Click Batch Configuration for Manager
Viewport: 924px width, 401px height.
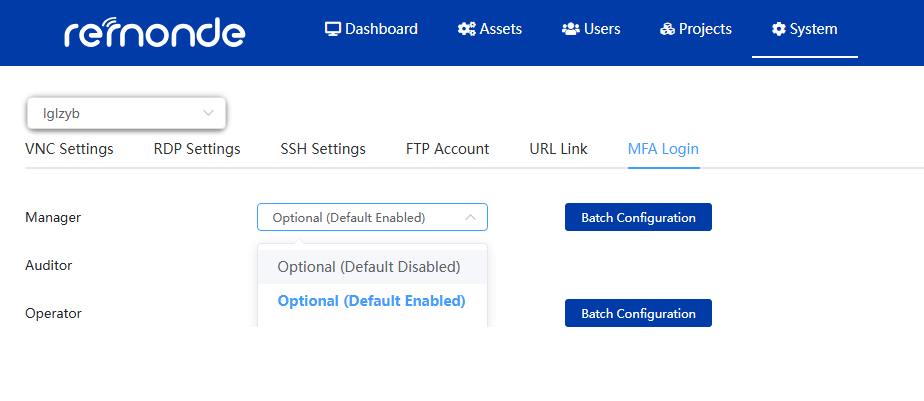point(638,217)
